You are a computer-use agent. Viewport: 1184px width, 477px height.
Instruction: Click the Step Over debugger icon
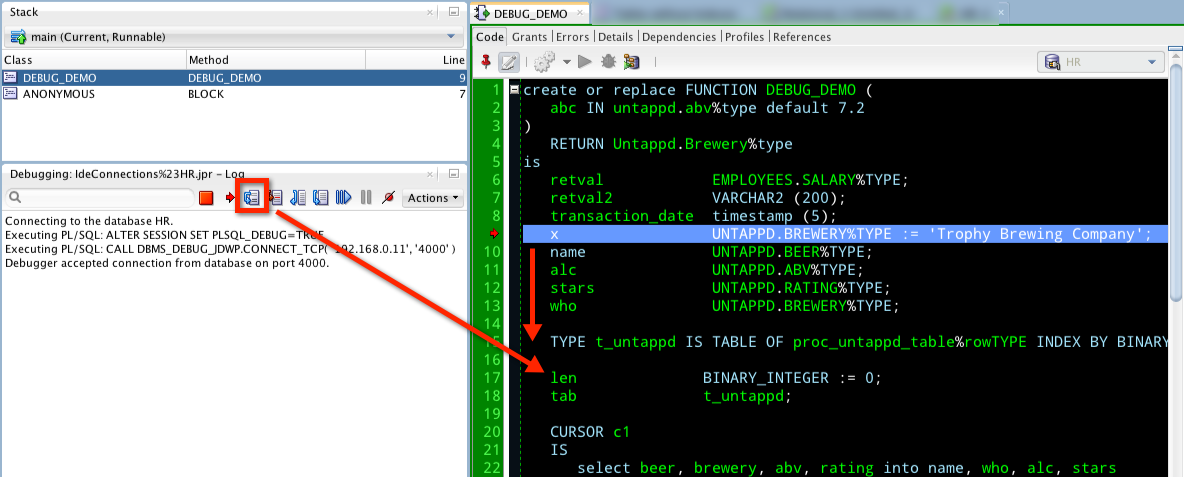pyautogui.click(x=252, y=198)
